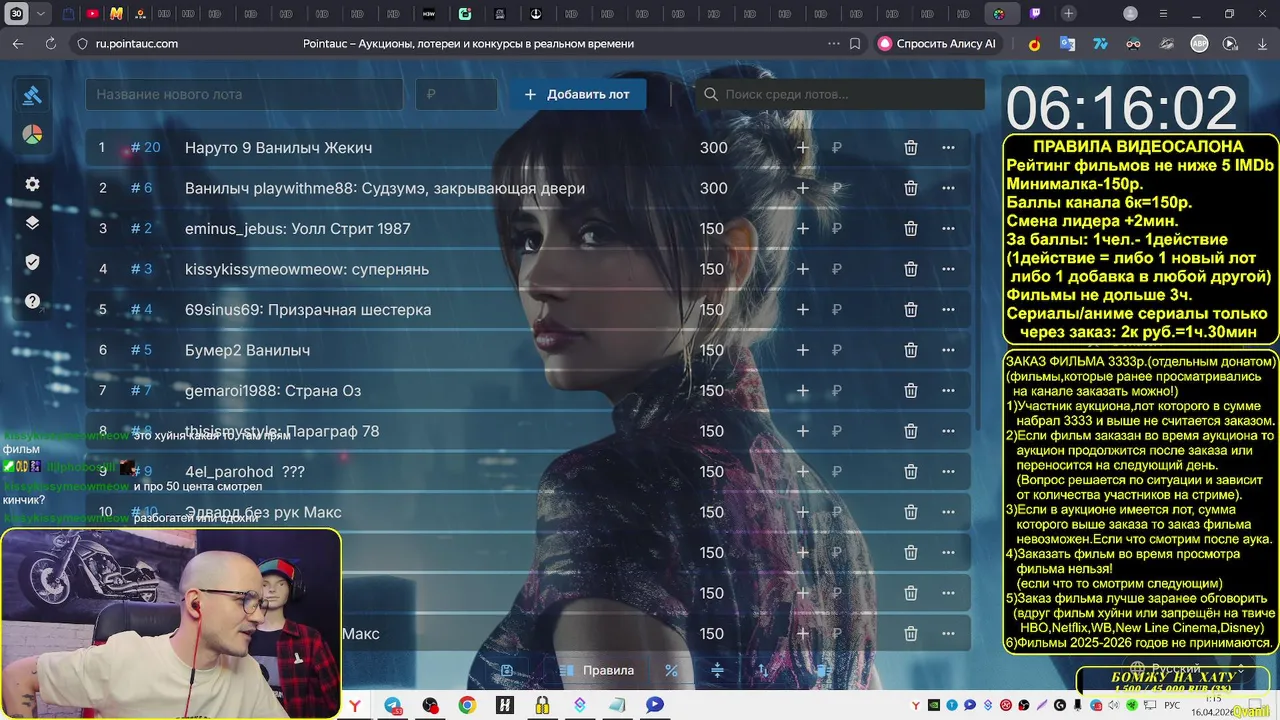
Task: Click compact view icon in bottom toolbar
Action: click(x=717, y=670)
